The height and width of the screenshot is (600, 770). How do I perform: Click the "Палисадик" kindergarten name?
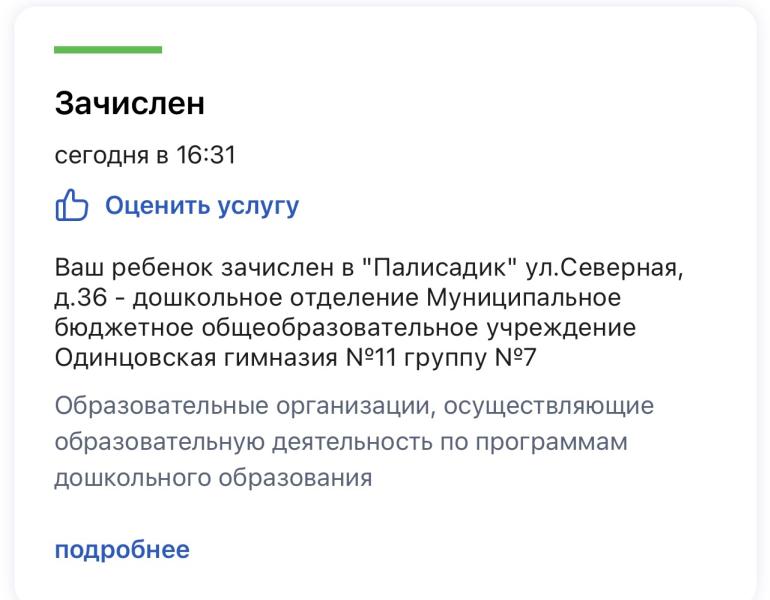coord(440,268)
